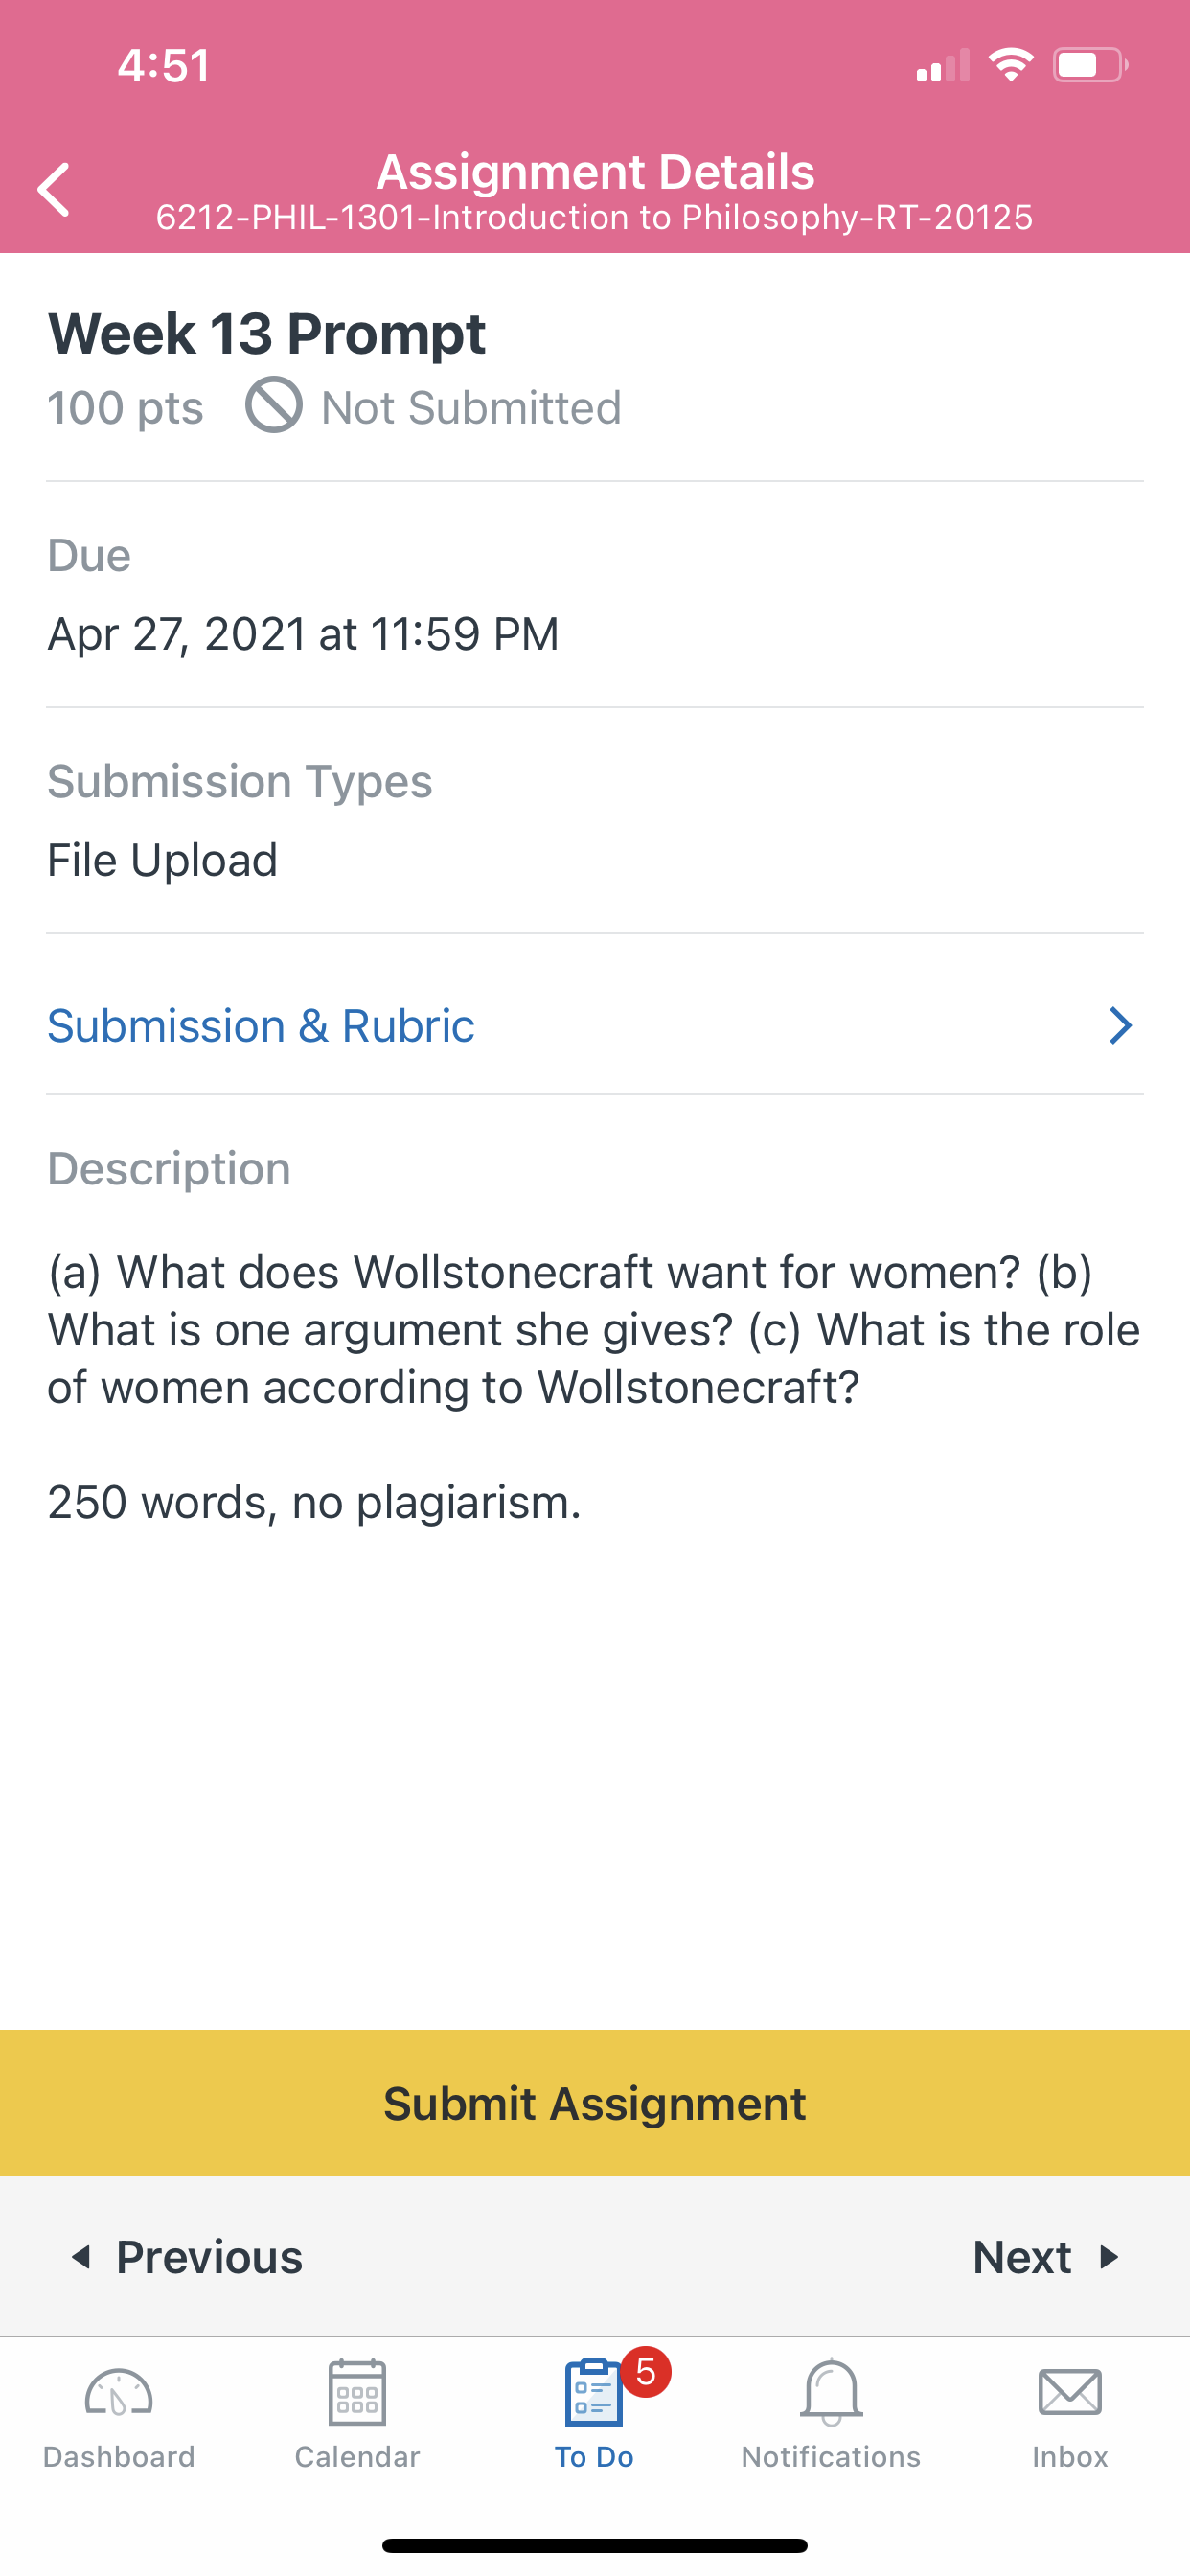Tap the Submit Assignment button

coord(595,2103)
